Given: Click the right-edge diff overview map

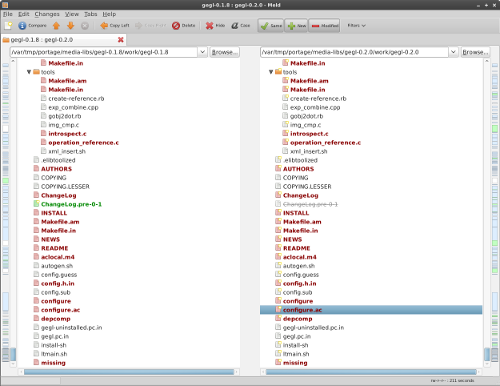Looking at the screenshot, I should [495, 212].
